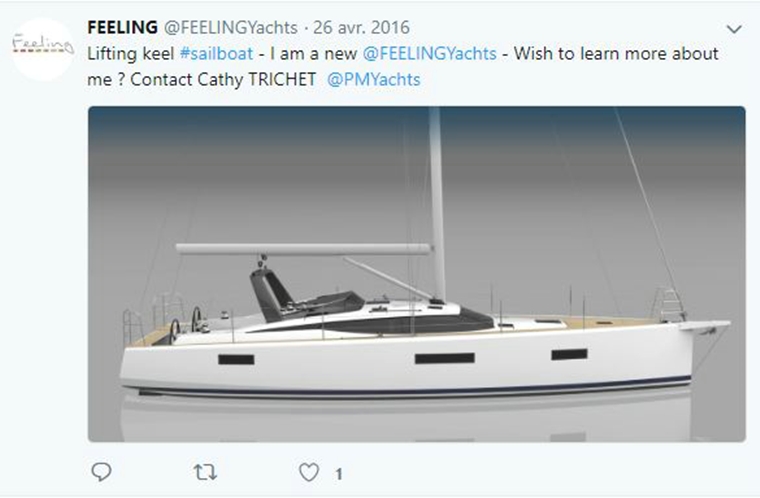Open the sailboat render image
Viewport: 760px width, 498px height.
[417, 274]
